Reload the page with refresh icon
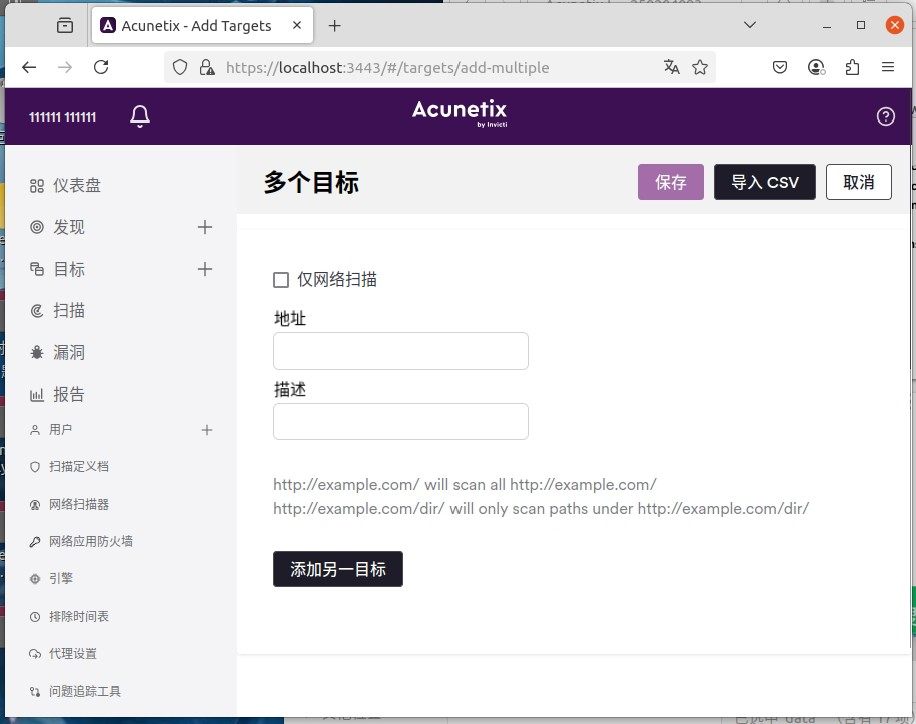916x724 pixels. (x=101, y=67)
